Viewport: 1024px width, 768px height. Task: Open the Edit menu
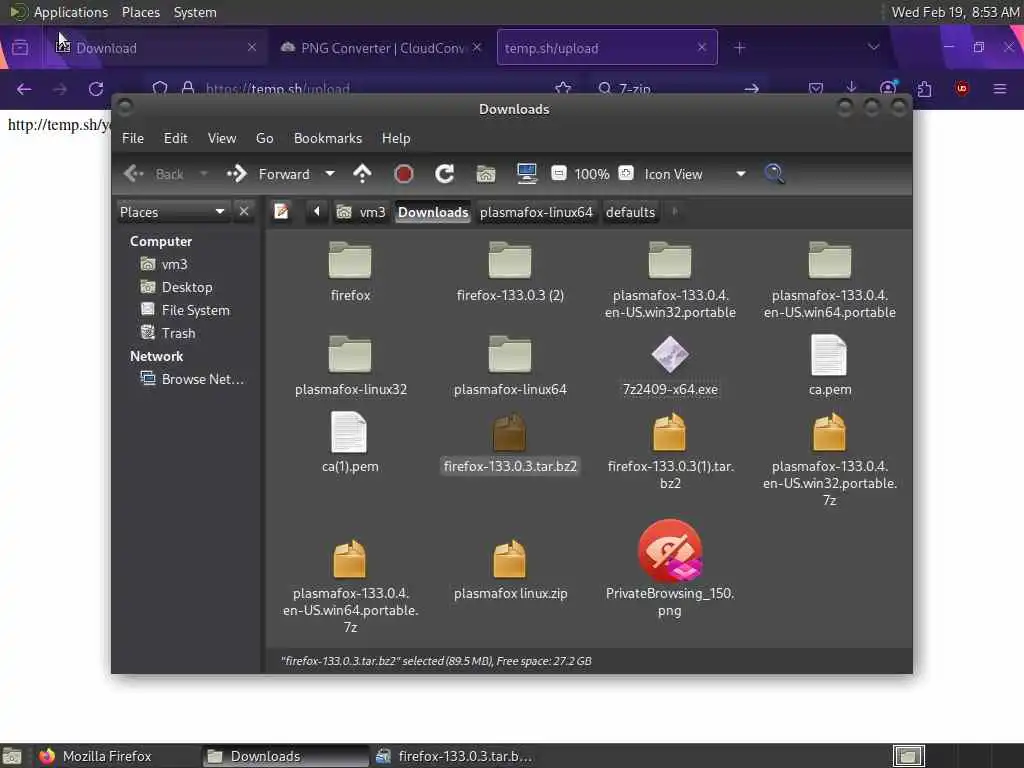(x=175, y=138)
